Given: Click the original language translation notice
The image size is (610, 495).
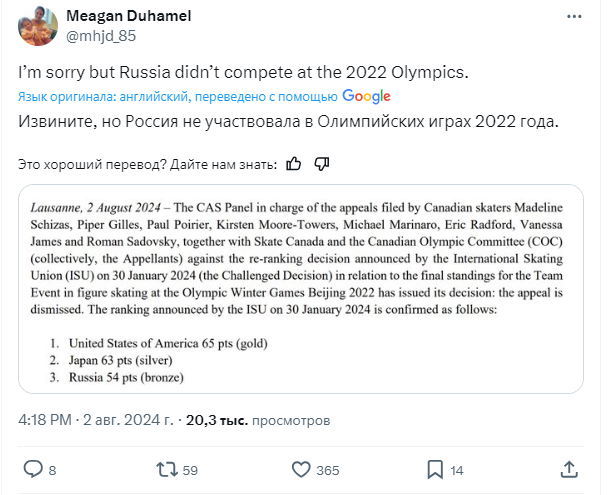Looking at the screenshot, I should (x=178, y=97).
